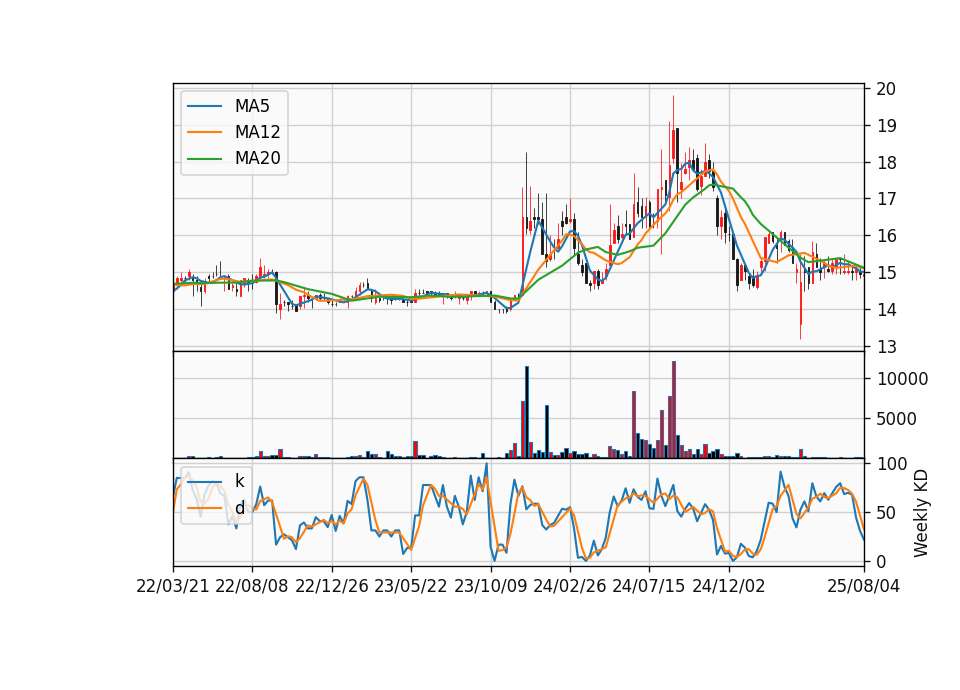This screenshot has width=960, height=690.
Task: Click the price axis value 13
Action: click(886, 347)
